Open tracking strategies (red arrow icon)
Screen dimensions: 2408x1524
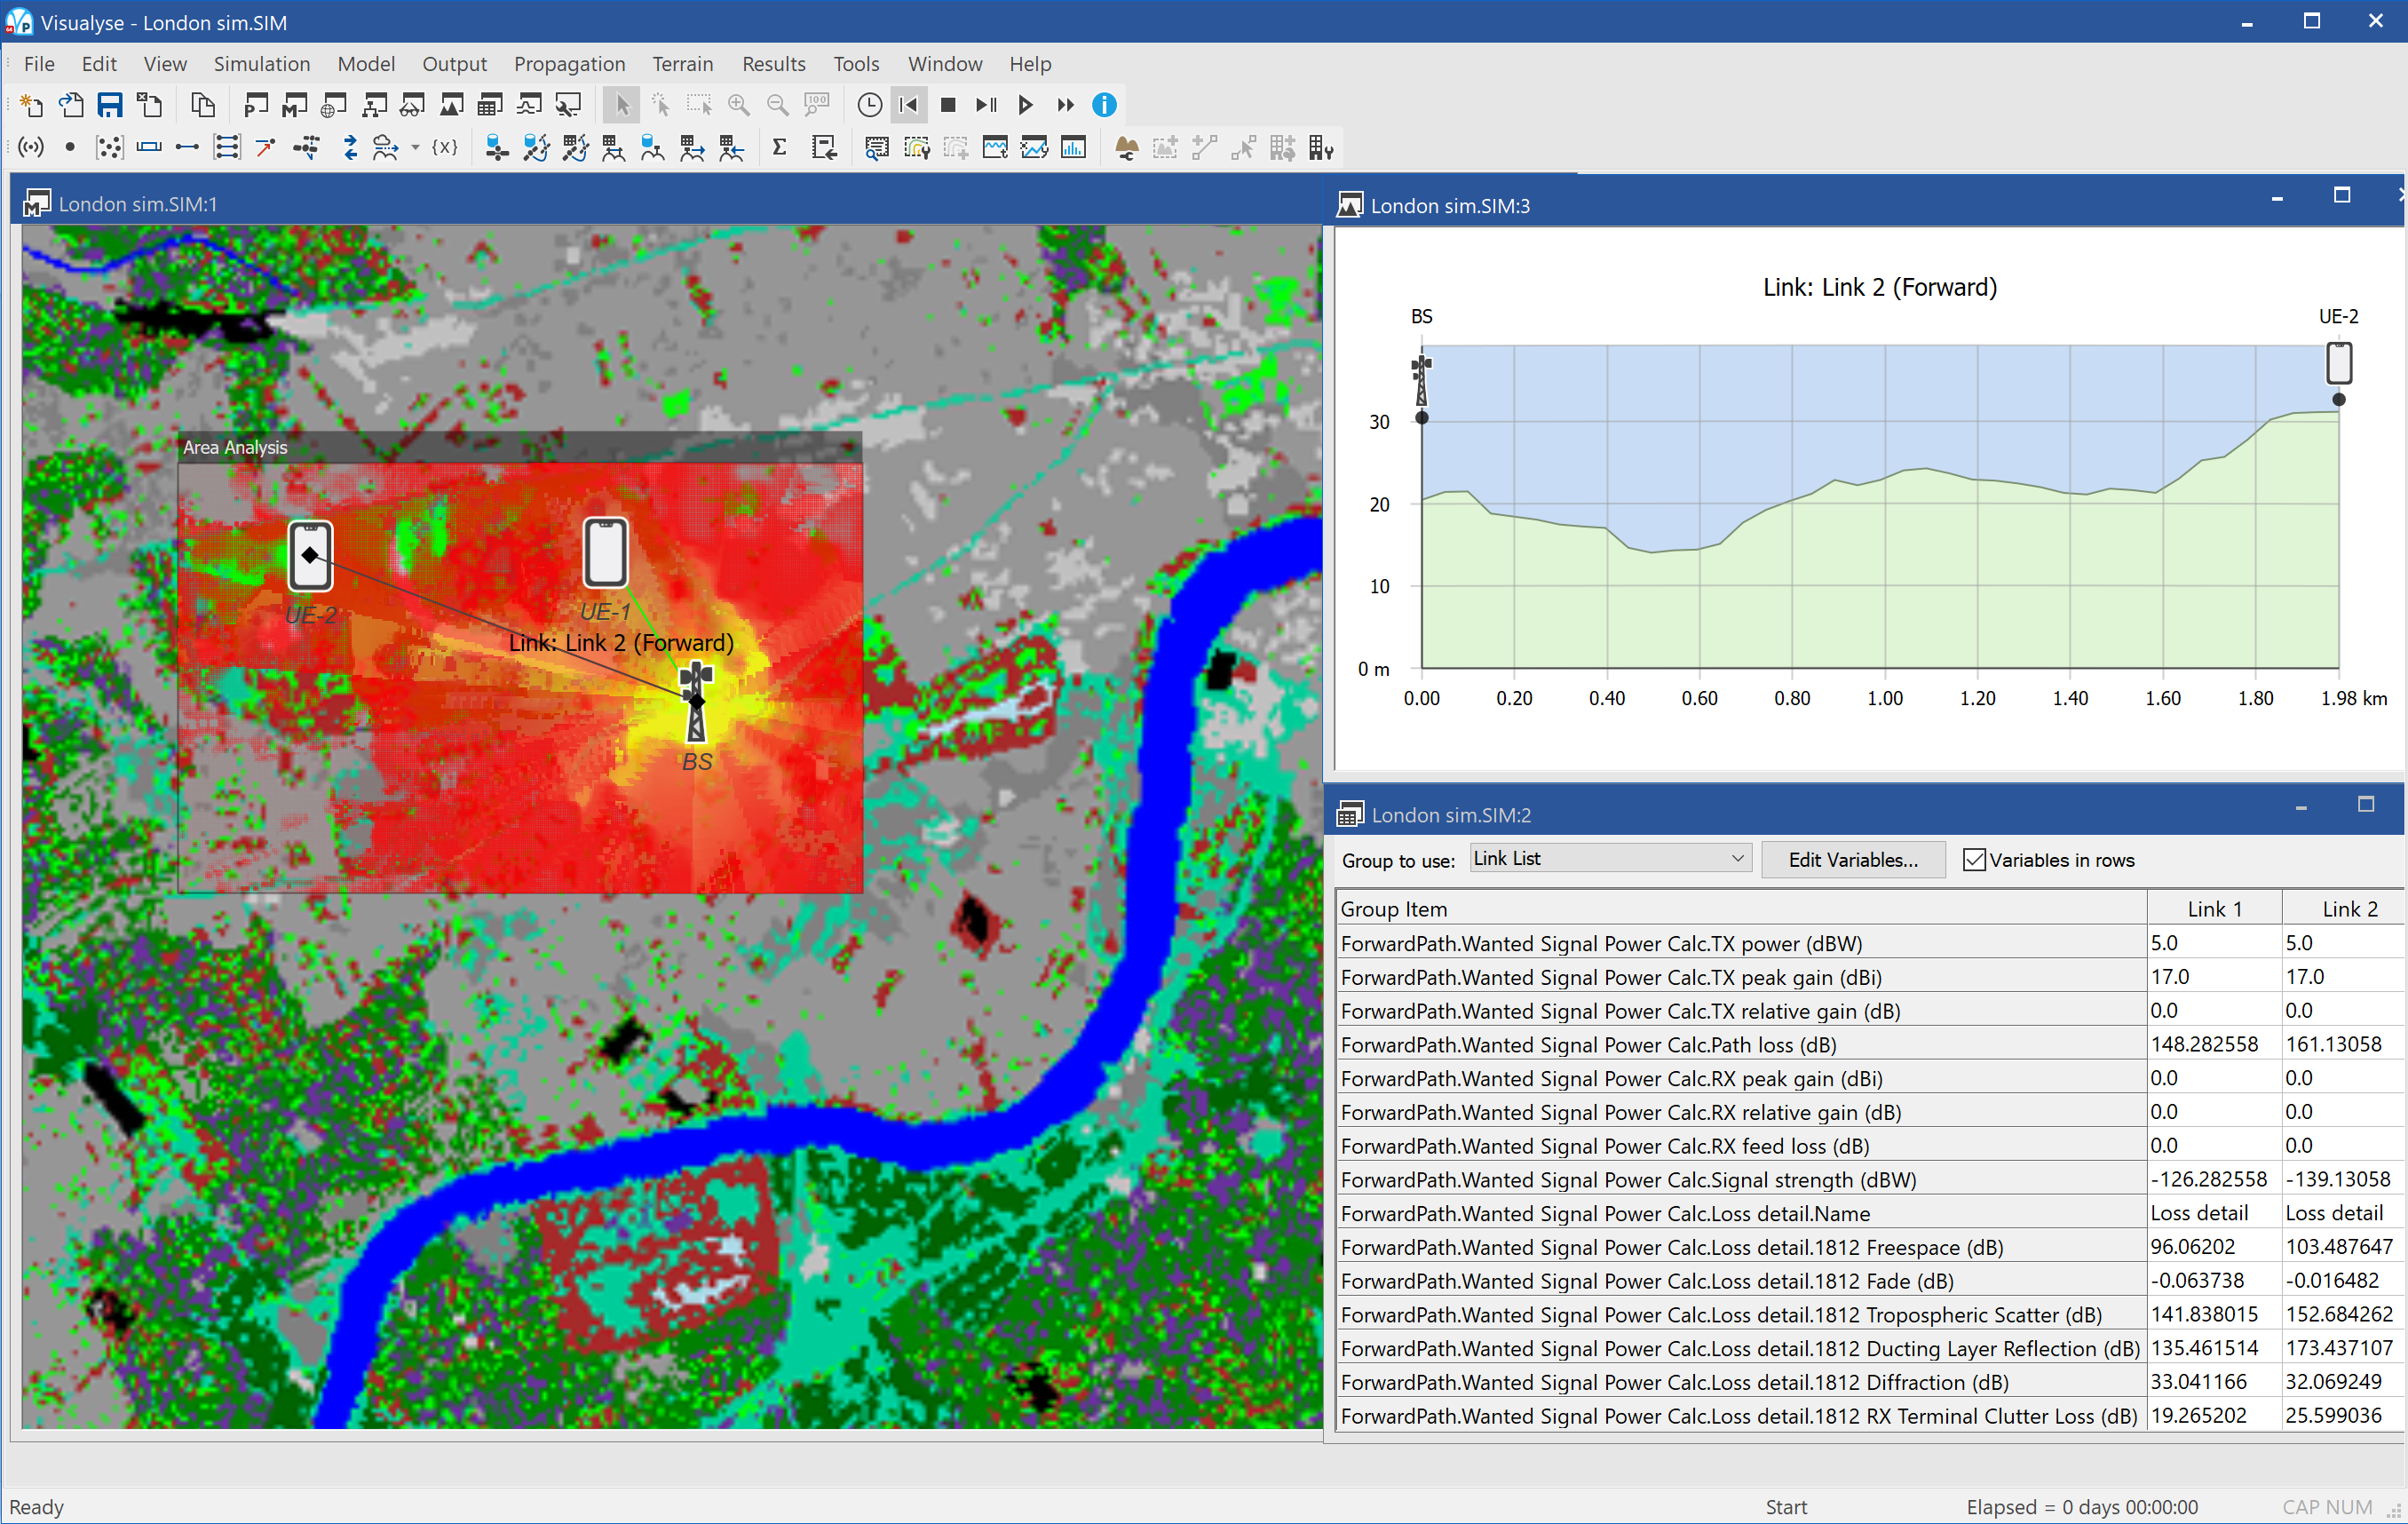point(266,148)
